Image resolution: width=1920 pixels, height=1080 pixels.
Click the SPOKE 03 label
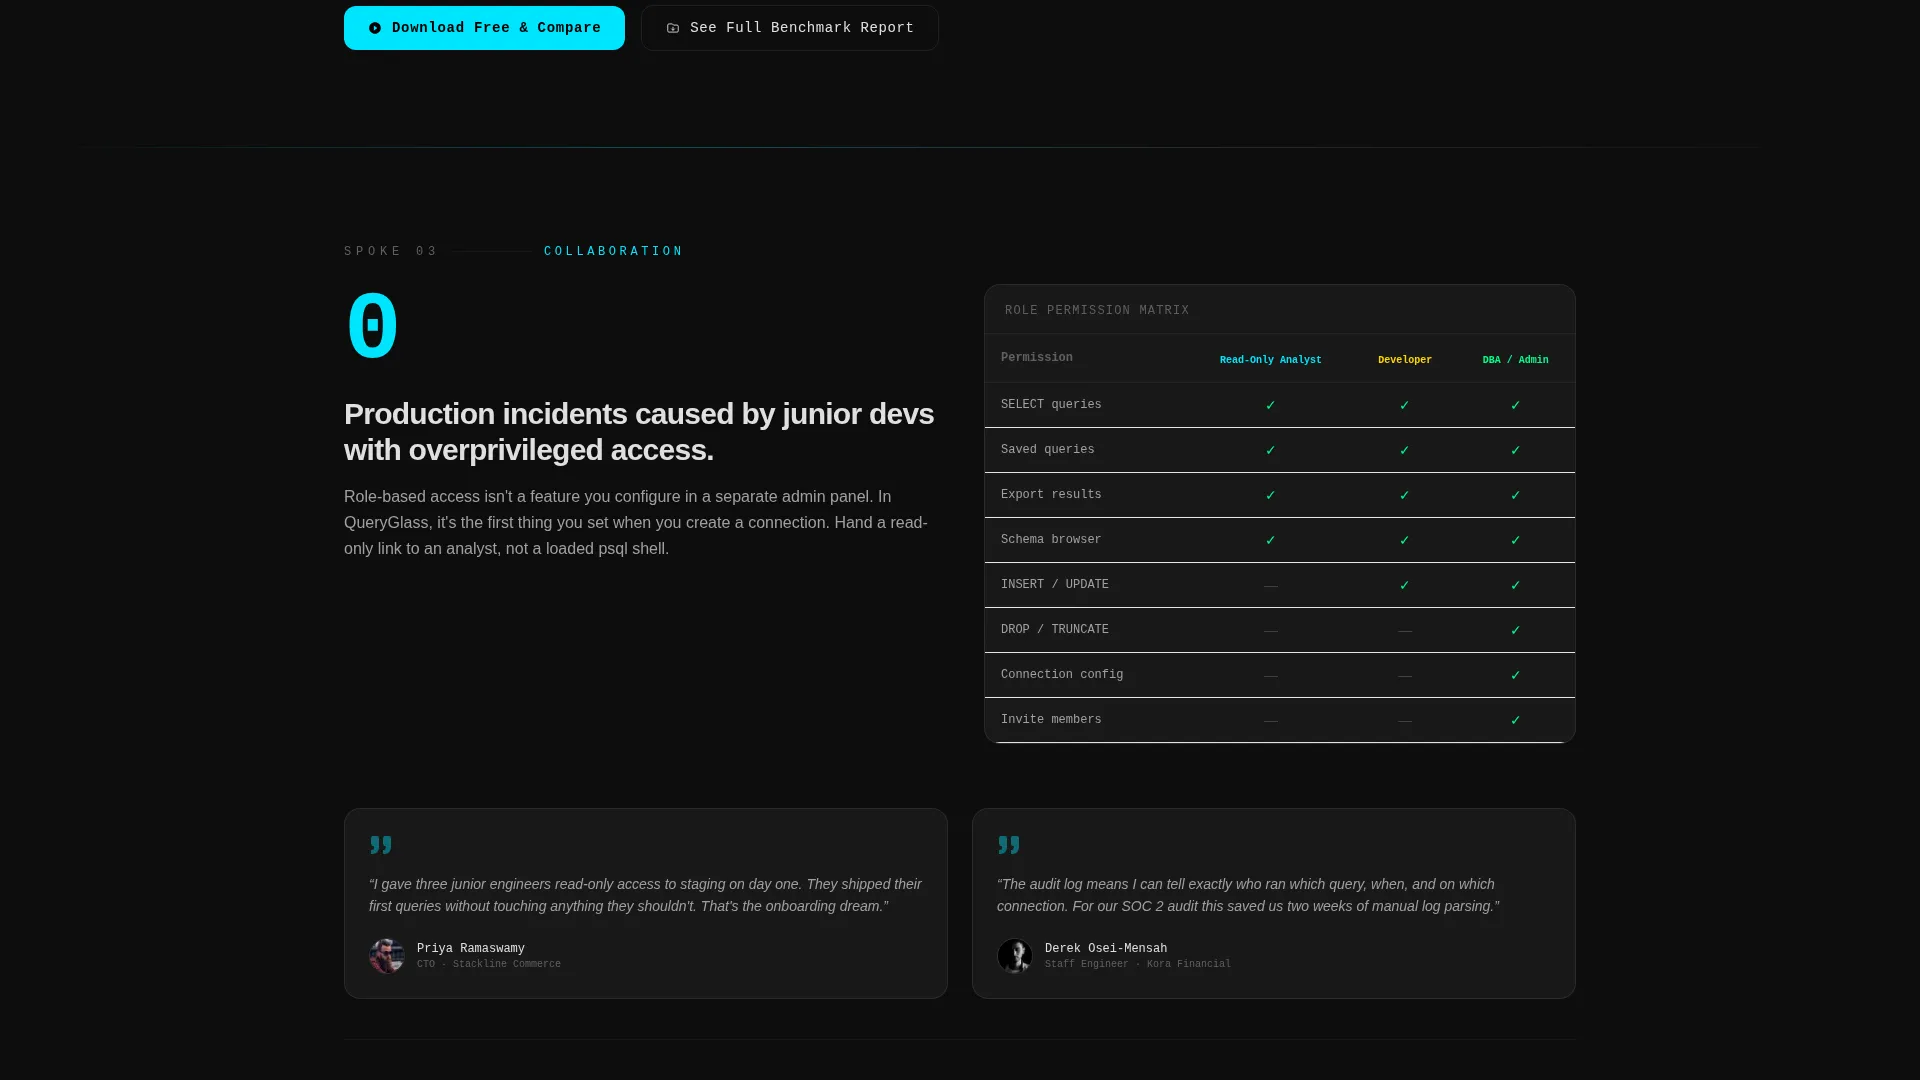click(390, 252)
